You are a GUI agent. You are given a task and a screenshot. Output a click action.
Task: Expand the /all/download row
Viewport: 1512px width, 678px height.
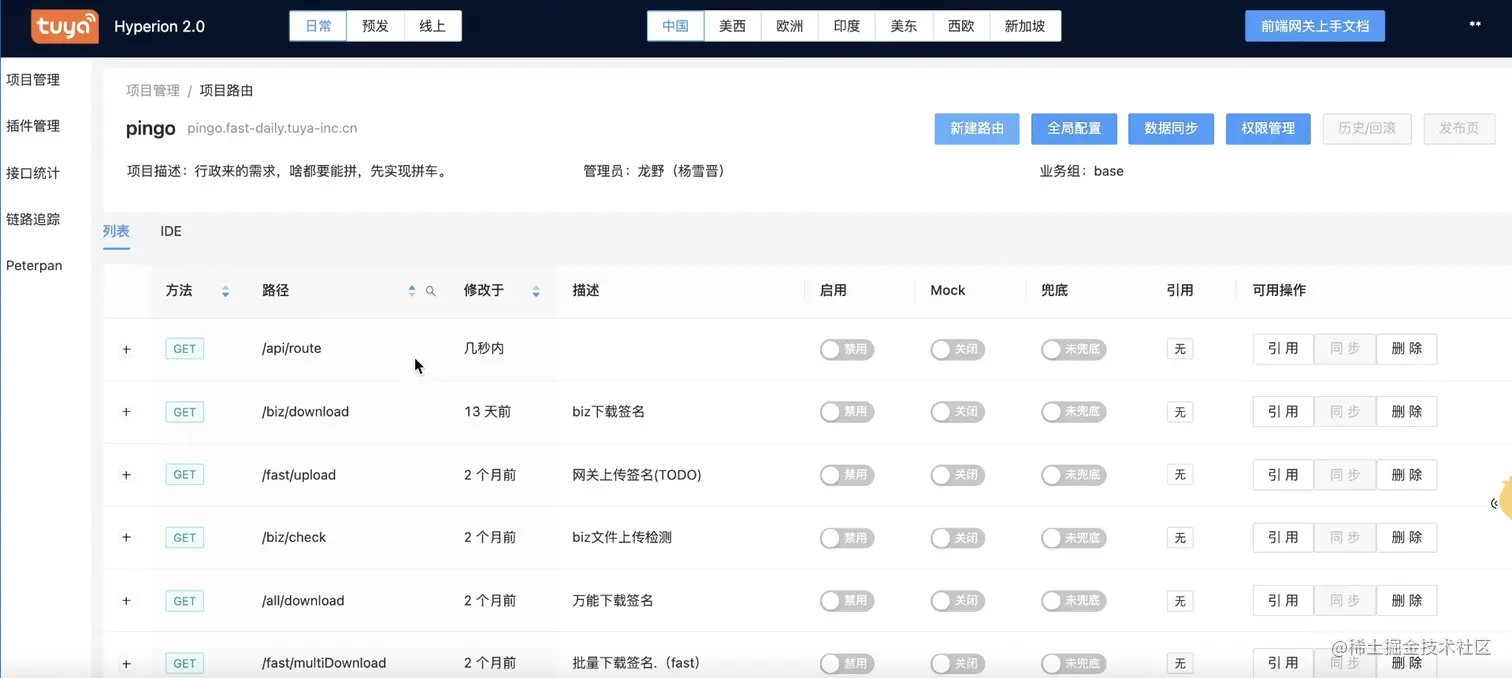(x=126, y=601)
